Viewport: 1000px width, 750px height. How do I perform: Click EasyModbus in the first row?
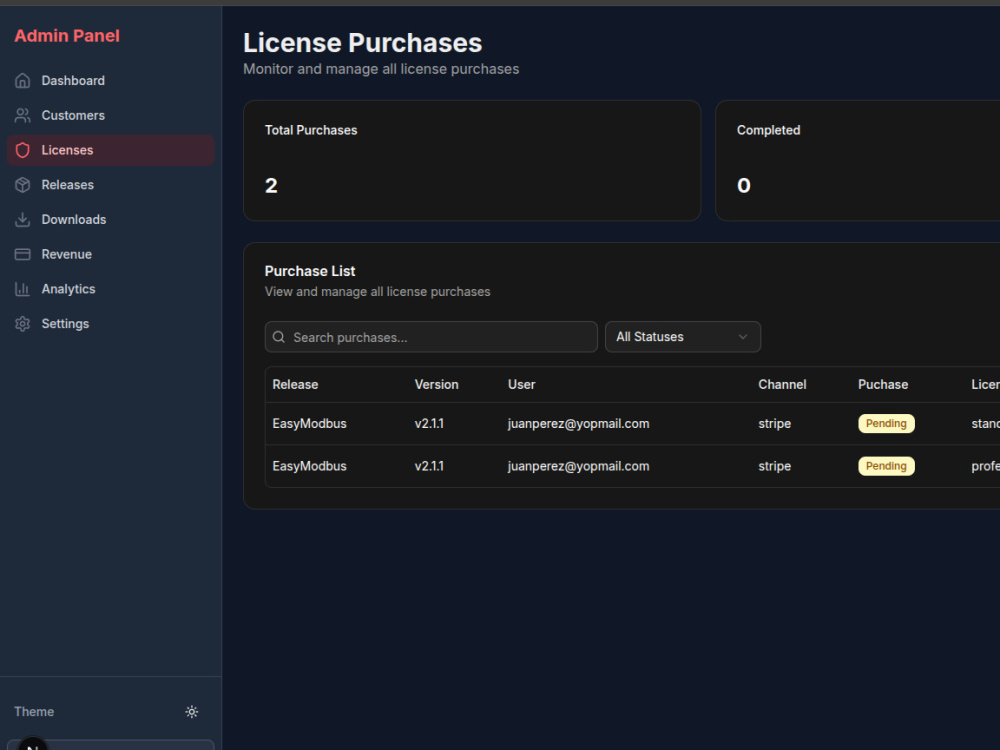point(309,423)
